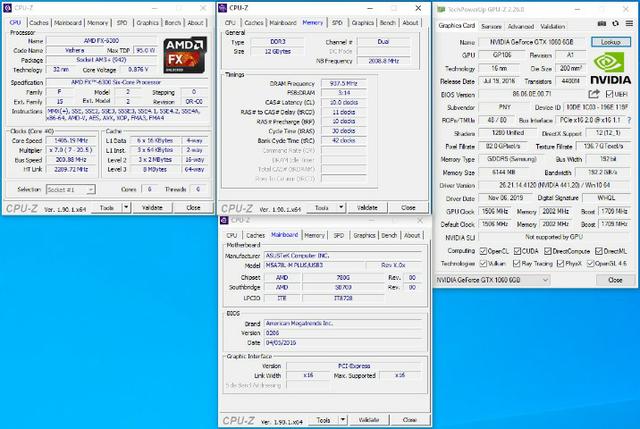Toggle the Ray Tracing checkbox
Screen dimensions: 640x429
click(517, 263)
